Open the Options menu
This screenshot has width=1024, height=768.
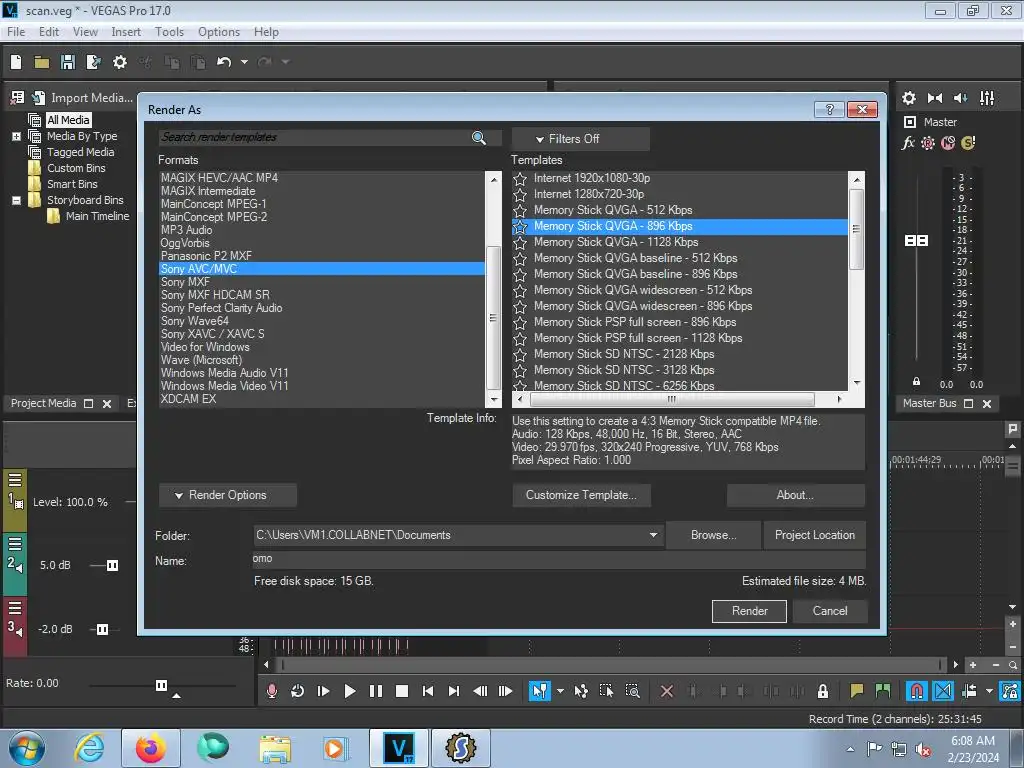click(219, 31)
